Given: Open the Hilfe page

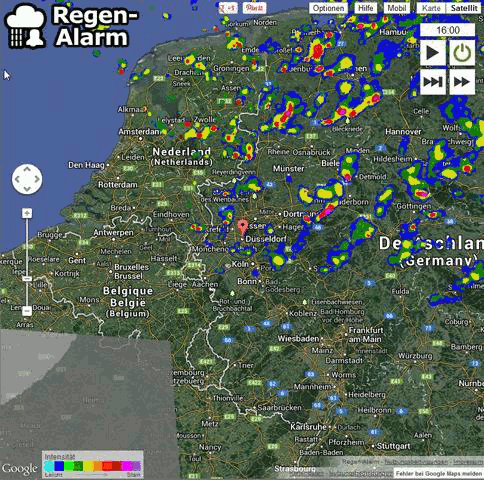Looking at the screenshot, I should pyautogui.click(x=366, y=8).
